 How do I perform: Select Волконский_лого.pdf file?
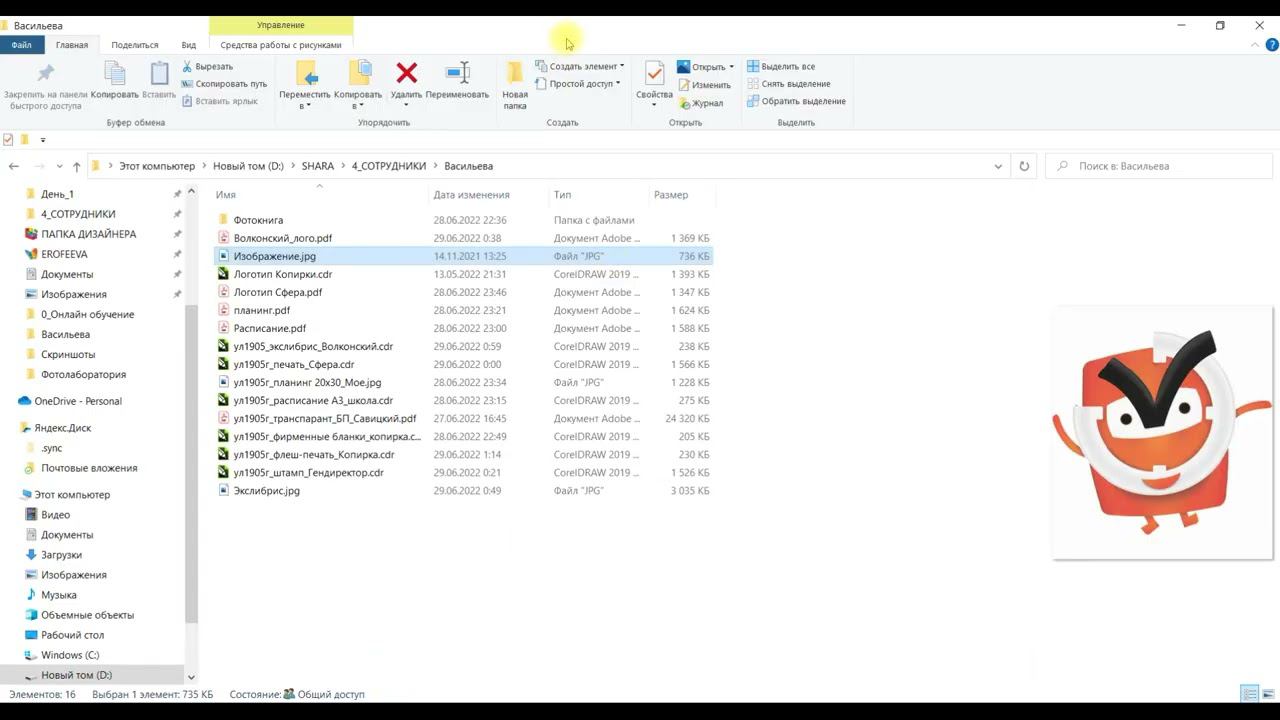click(283, 238)
